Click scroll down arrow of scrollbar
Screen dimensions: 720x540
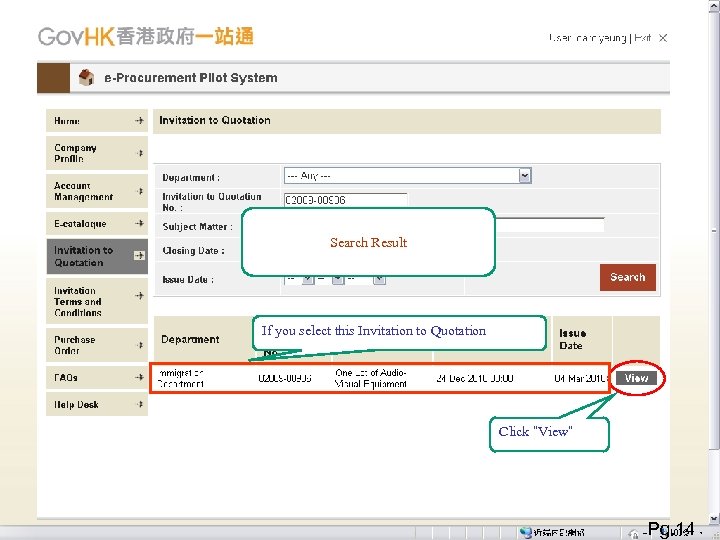(x=714, y=519)
